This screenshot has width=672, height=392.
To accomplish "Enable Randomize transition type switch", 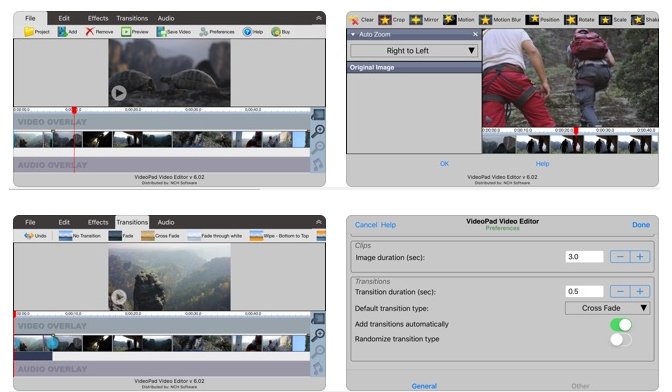I will point(621,340).
